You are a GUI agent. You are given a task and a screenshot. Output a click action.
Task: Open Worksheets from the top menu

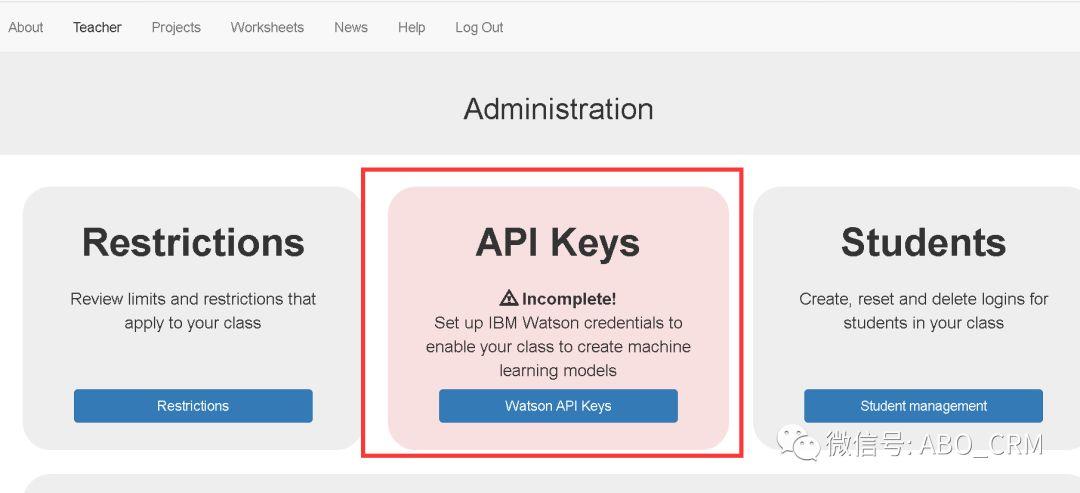pos(267,28)
